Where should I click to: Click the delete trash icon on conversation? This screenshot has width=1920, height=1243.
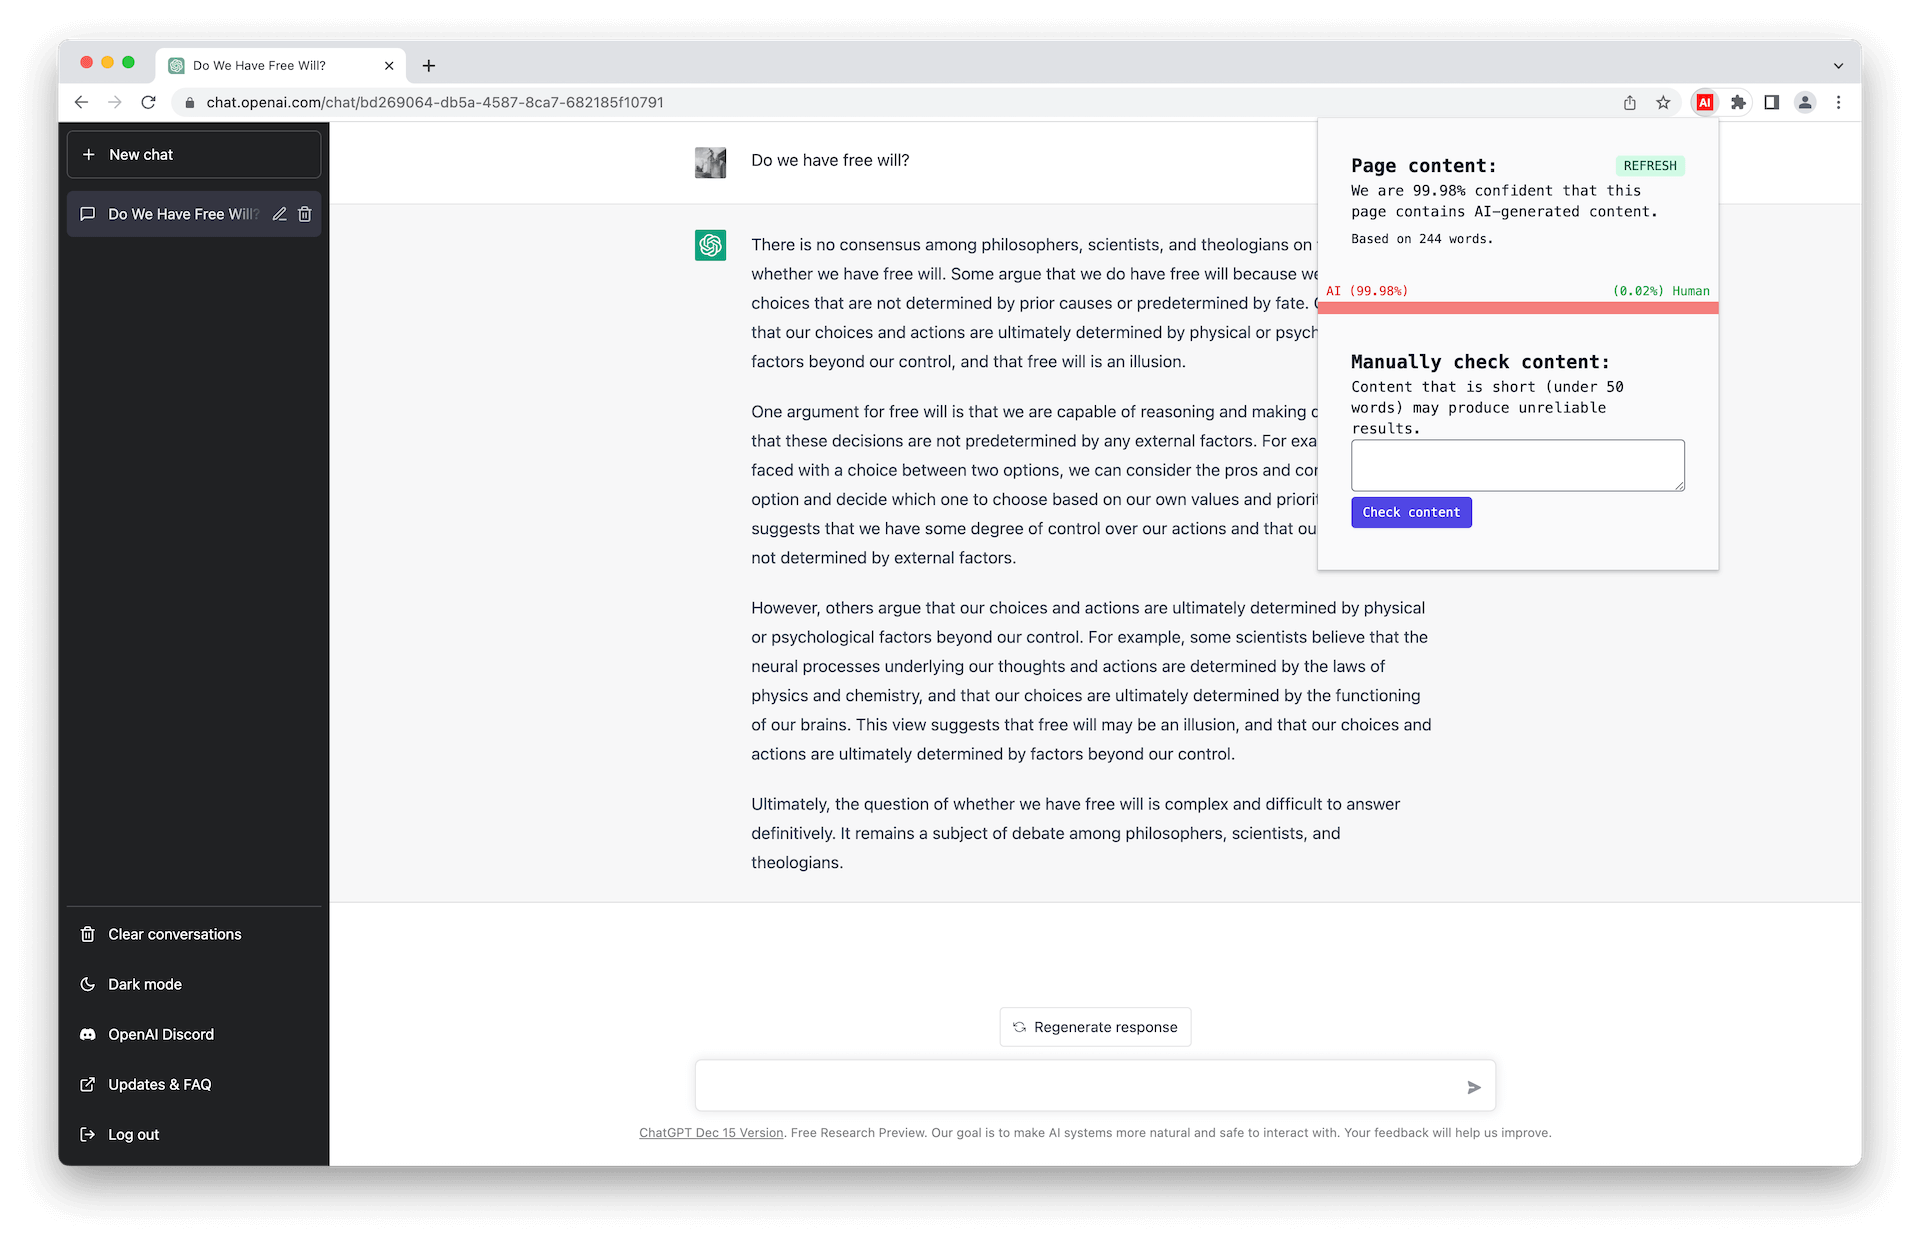pos(306,214)
